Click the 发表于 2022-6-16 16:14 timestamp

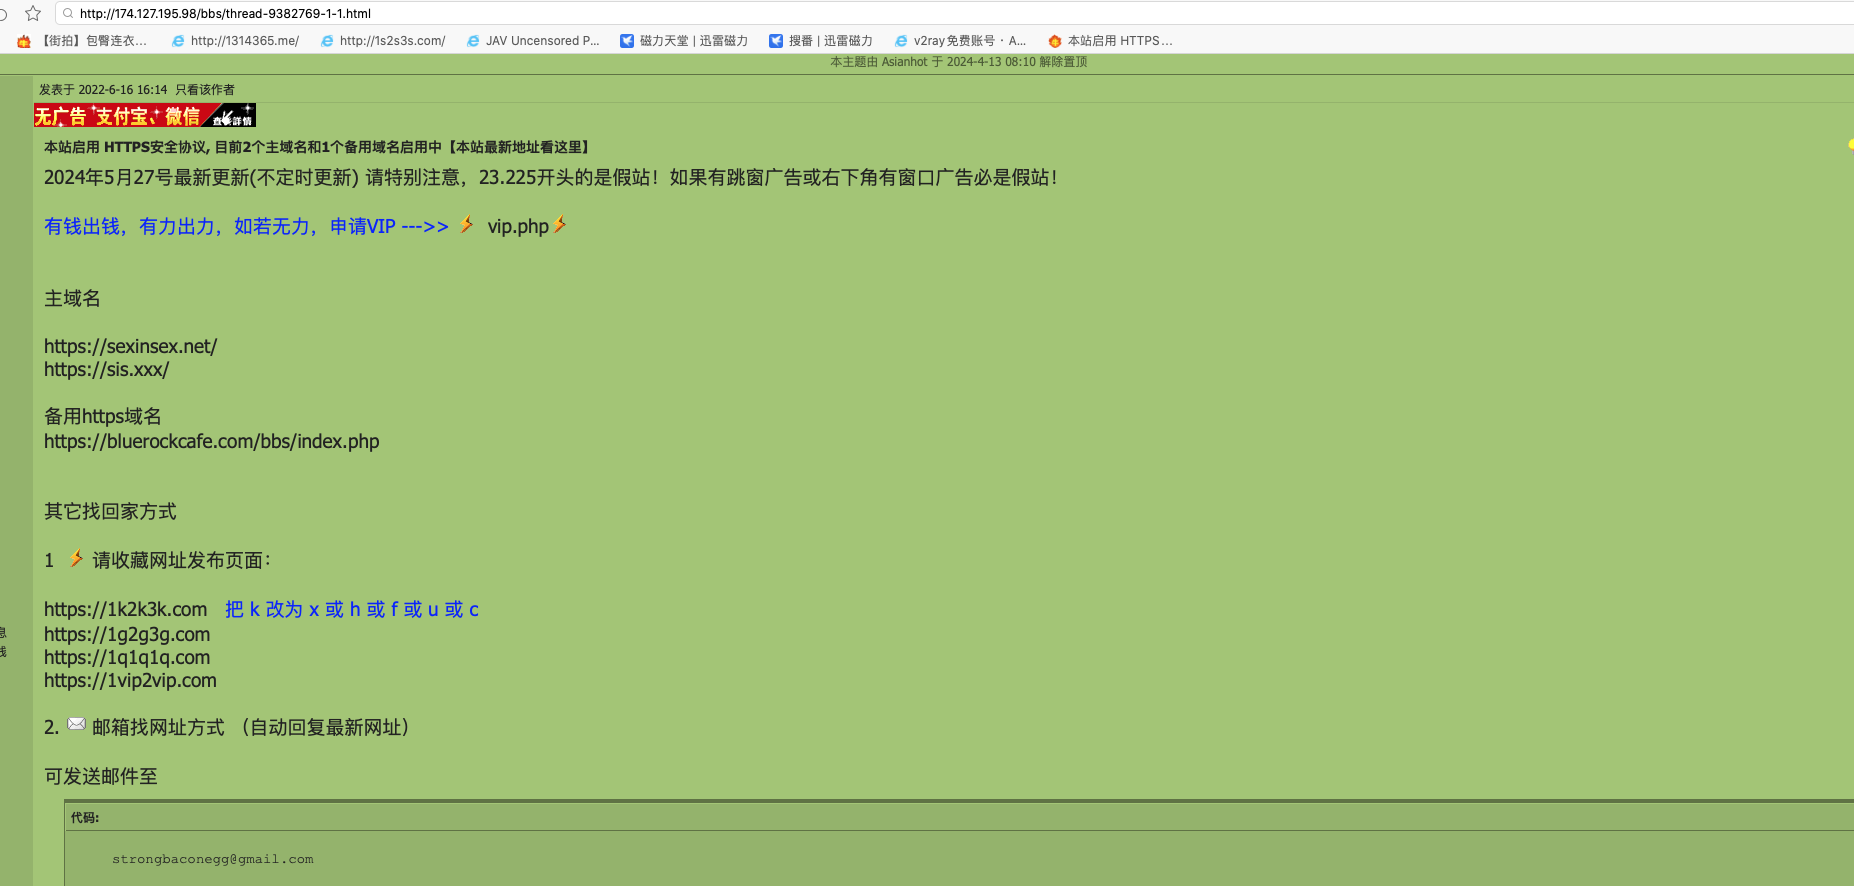coord(103,90)
